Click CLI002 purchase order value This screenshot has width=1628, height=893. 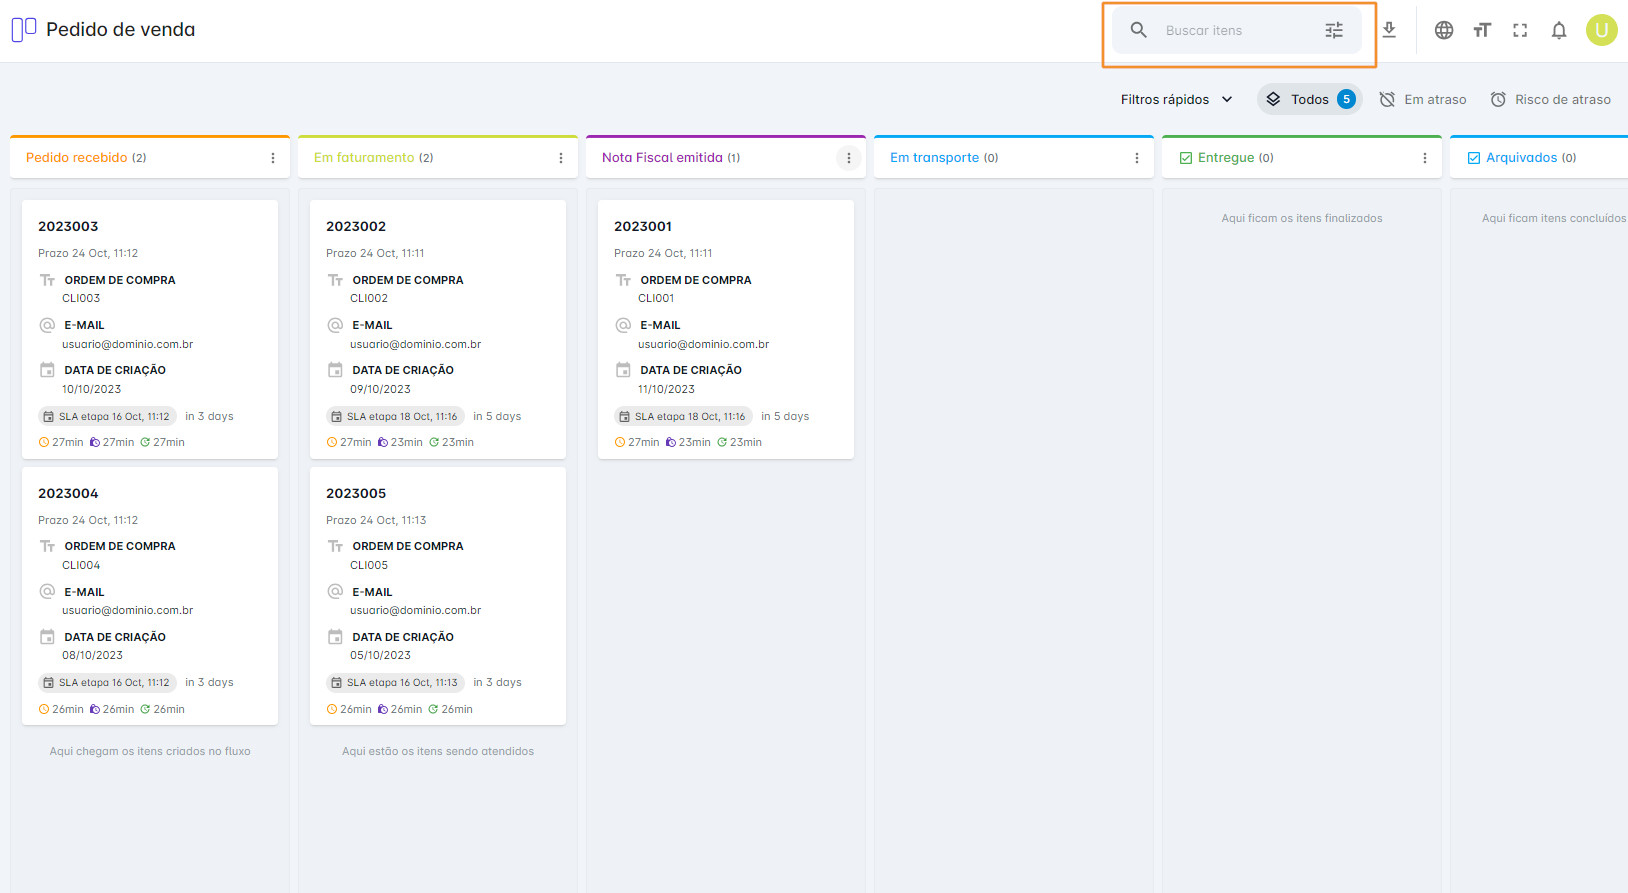(369, 298)
